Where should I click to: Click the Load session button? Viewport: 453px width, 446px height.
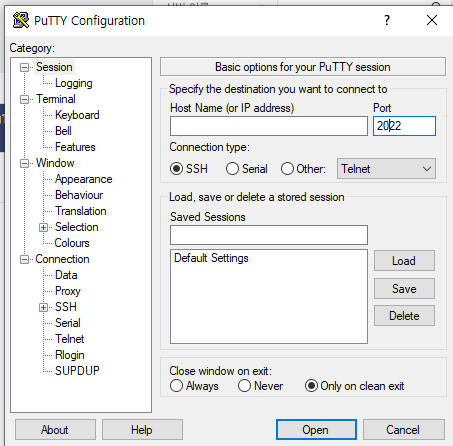pos(404,261)
